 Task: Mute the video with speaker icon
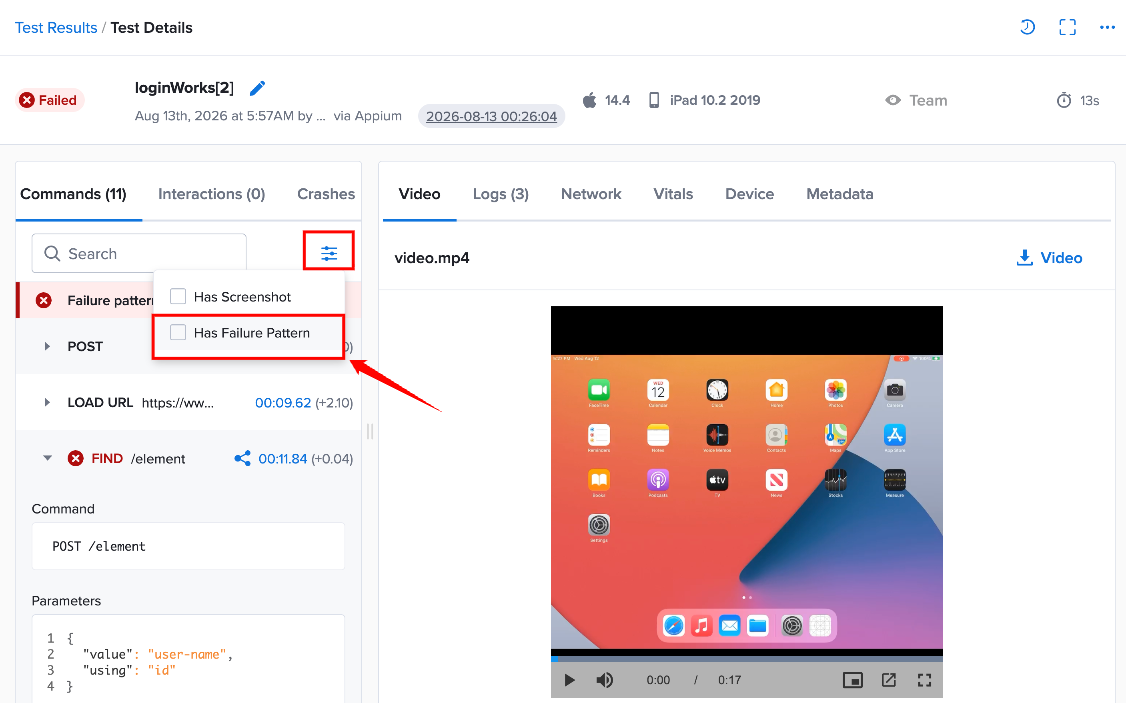pos(605,680)
